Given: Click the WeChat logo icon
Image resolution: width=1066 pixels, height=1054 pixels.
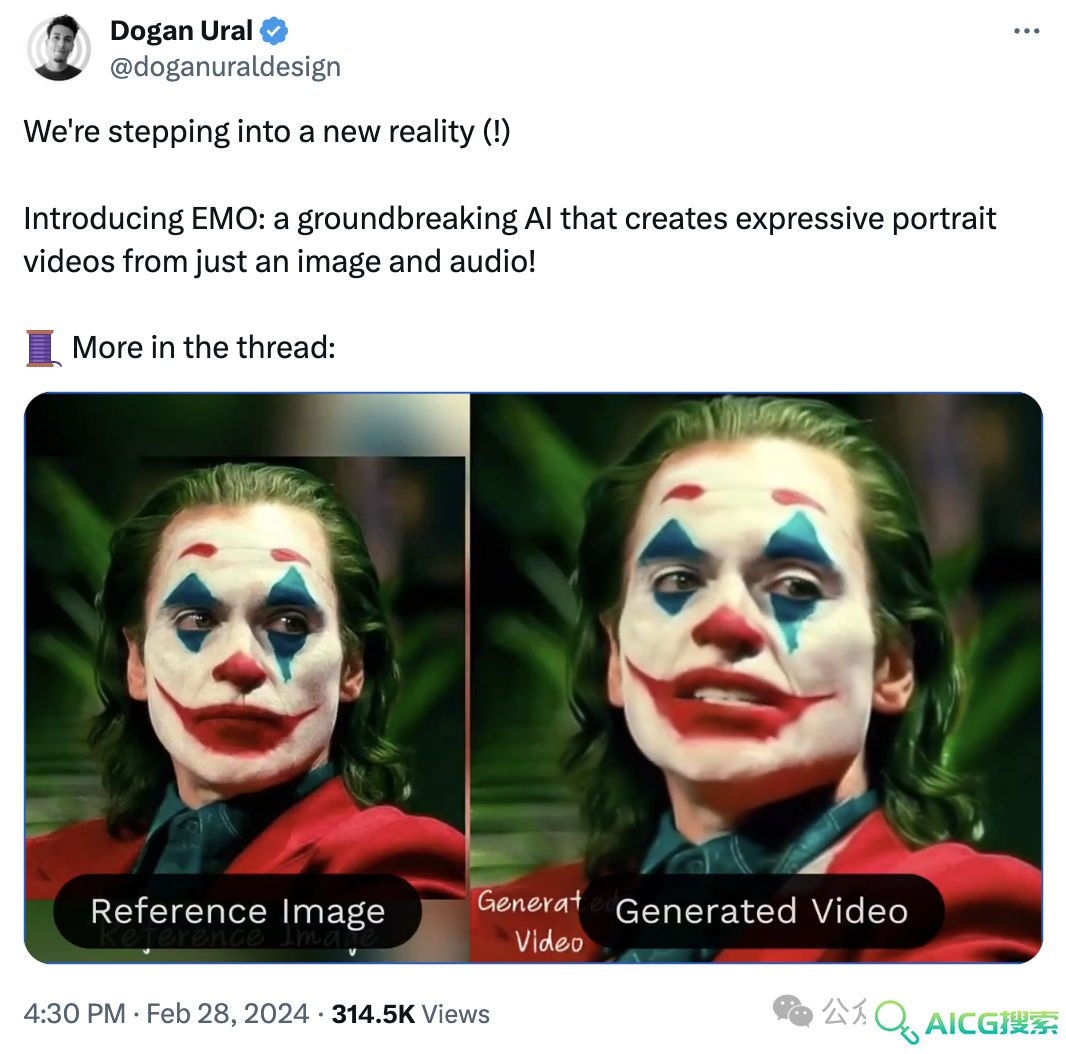Looking at the screenshot, I should coord(793,1011).
